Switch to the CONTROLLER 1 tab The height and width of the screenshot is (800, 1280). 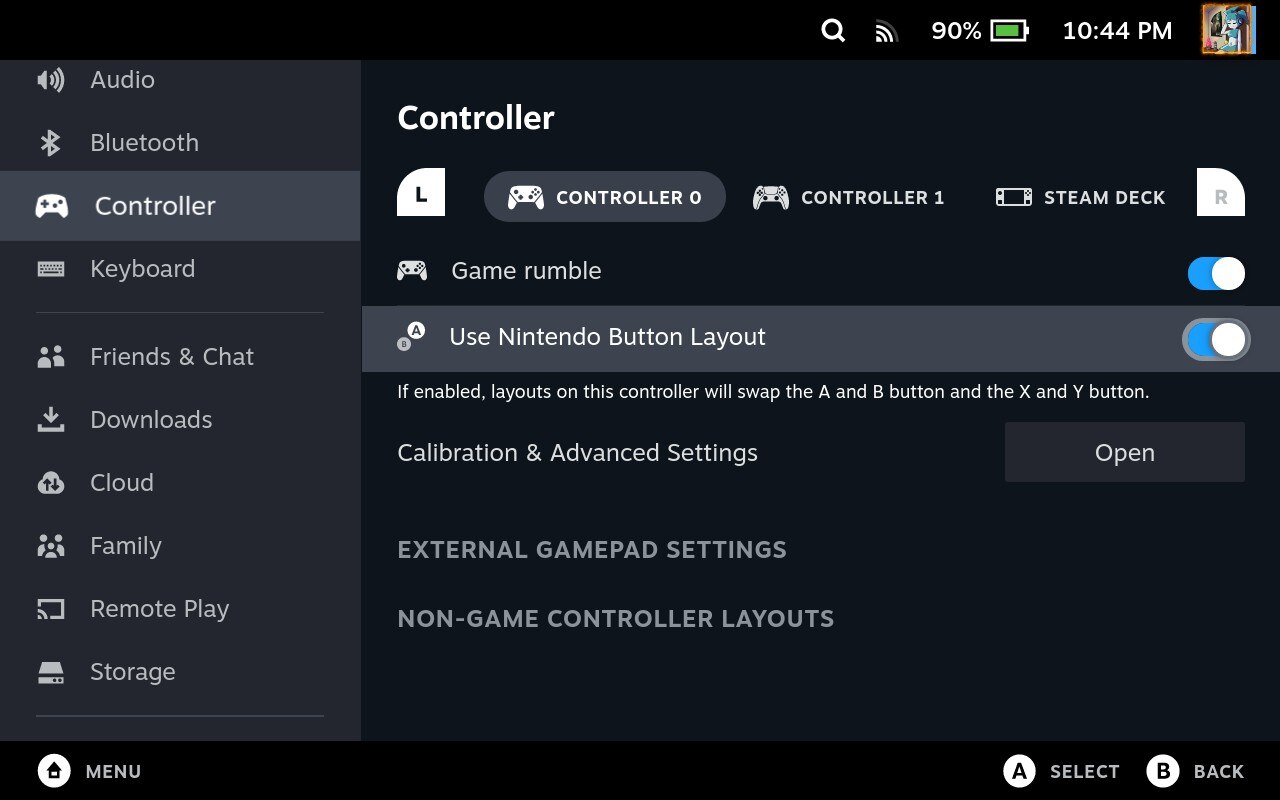pyautogui.click(x=848, y=197)
